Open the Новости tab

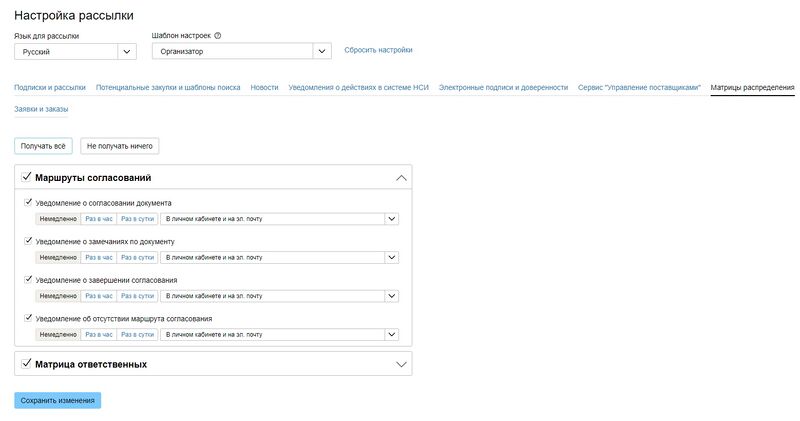coord(264,88)
